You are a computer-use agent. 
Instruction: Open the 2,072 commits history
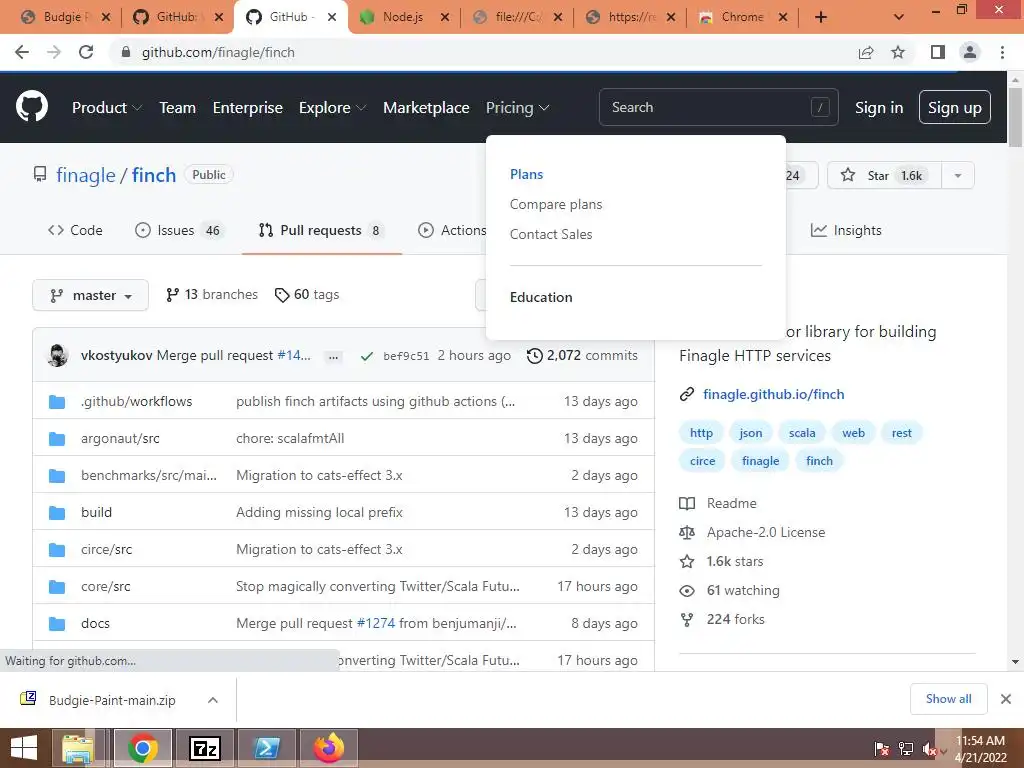[x=583, y=356]
